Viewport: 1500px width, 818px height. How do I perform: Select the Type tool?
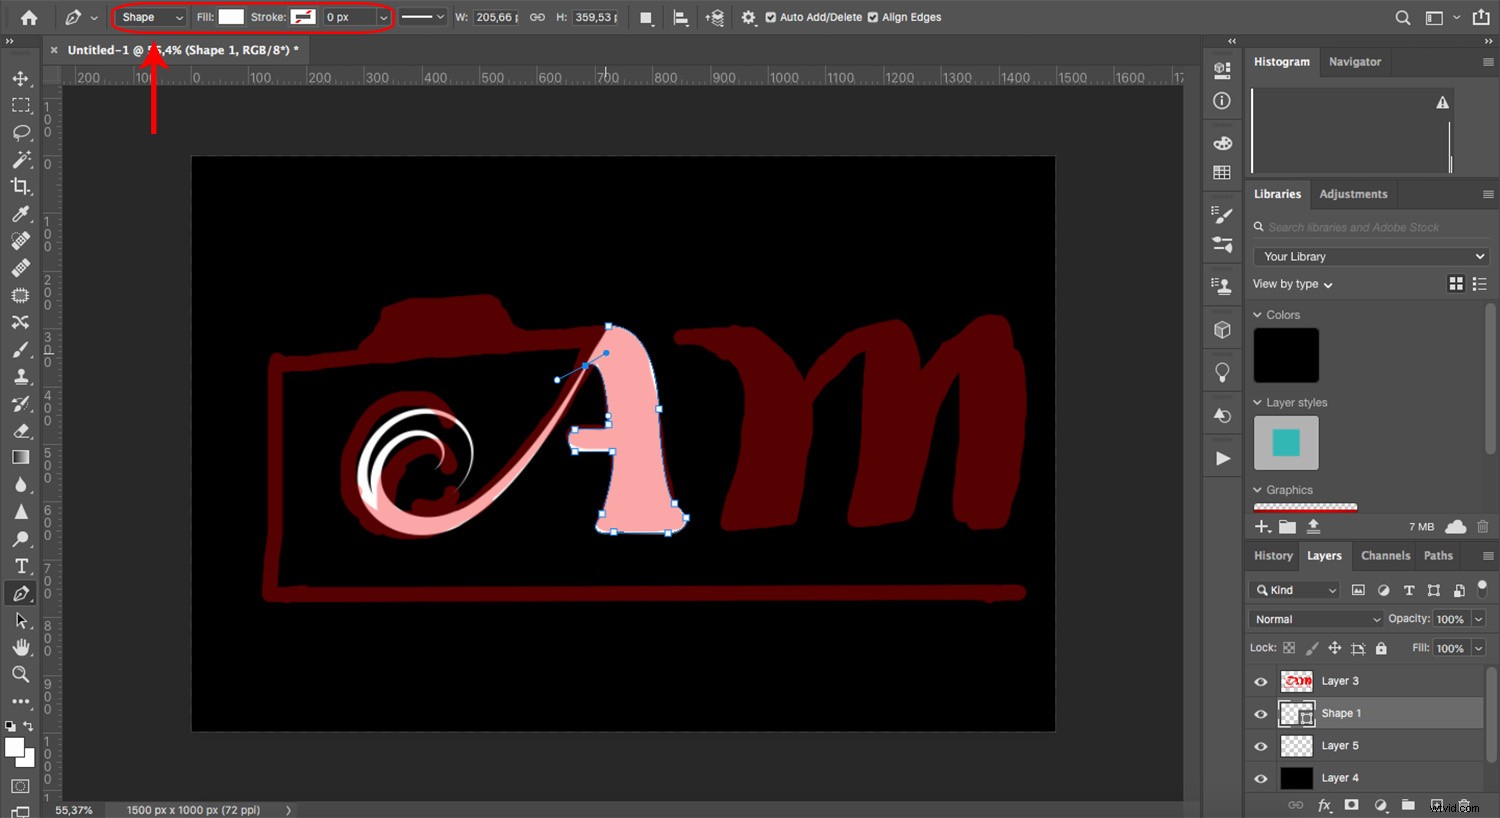click(22, 565)
